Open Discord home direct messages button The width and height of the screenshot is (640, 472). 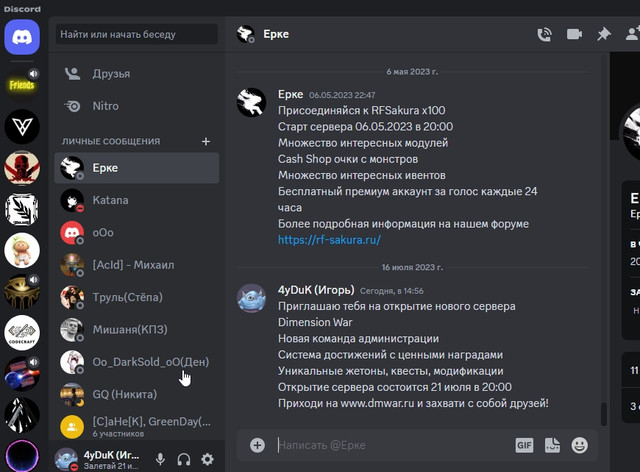(x=22, y=37)
